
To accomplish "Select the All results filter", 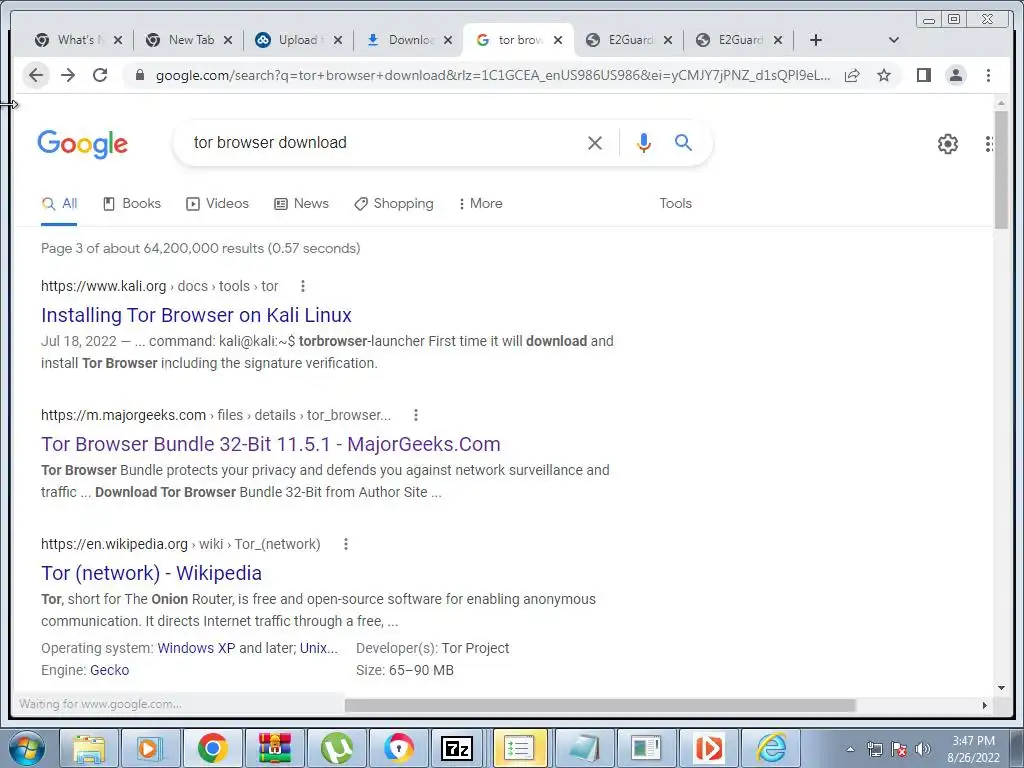I will coord(59,204).
